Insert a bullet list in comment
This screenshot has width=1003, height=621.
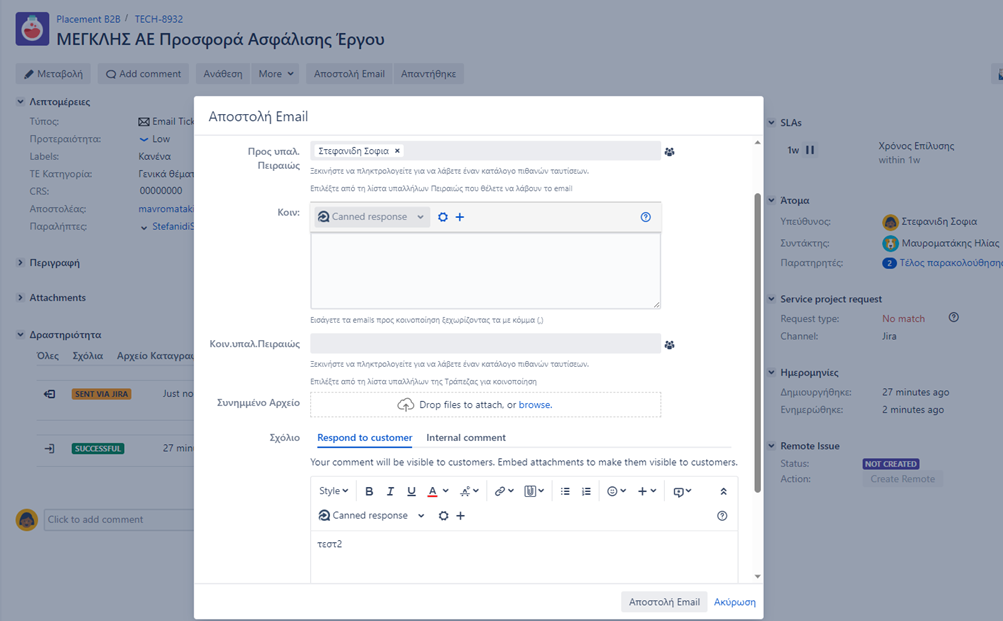pos(565,491)
